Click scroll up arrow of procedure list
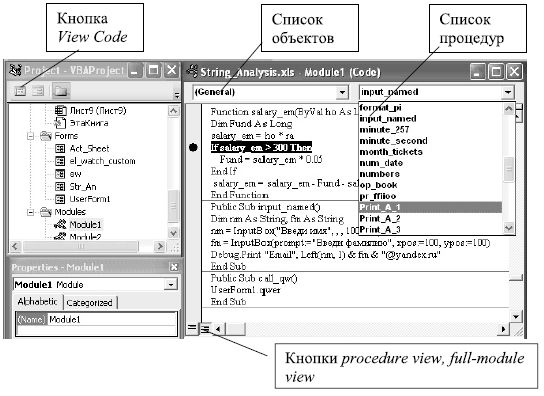Screen dimensions: 544x396 coord(509,109)
